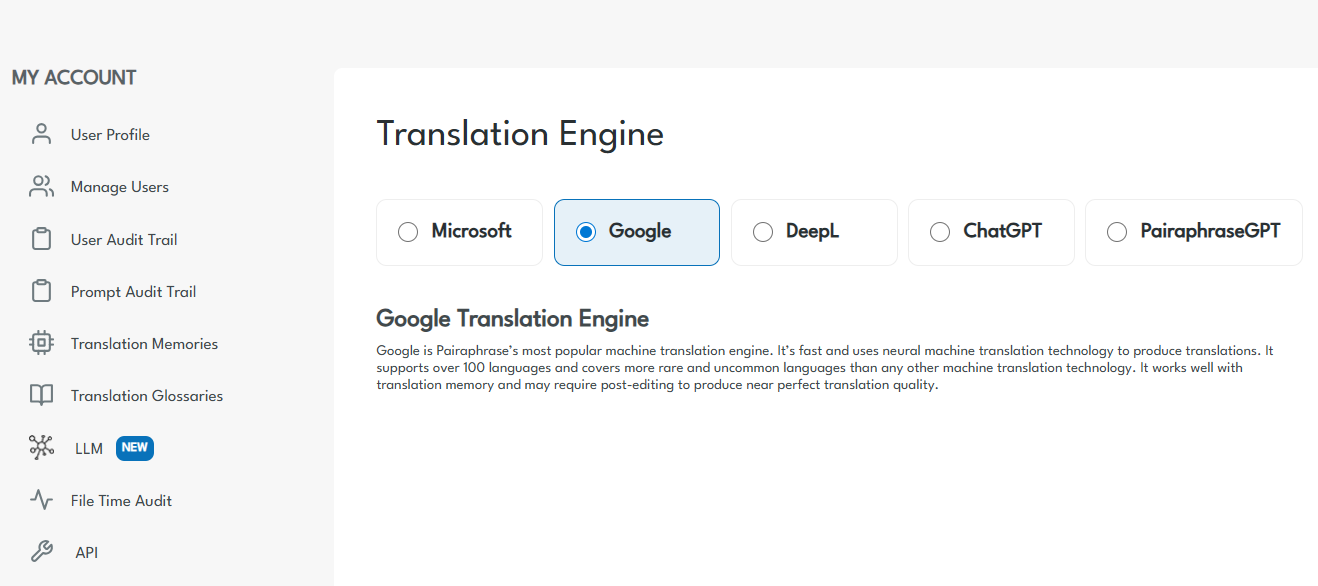
Task: Click the NEW badge next to LLM
Action: (134, 447)
